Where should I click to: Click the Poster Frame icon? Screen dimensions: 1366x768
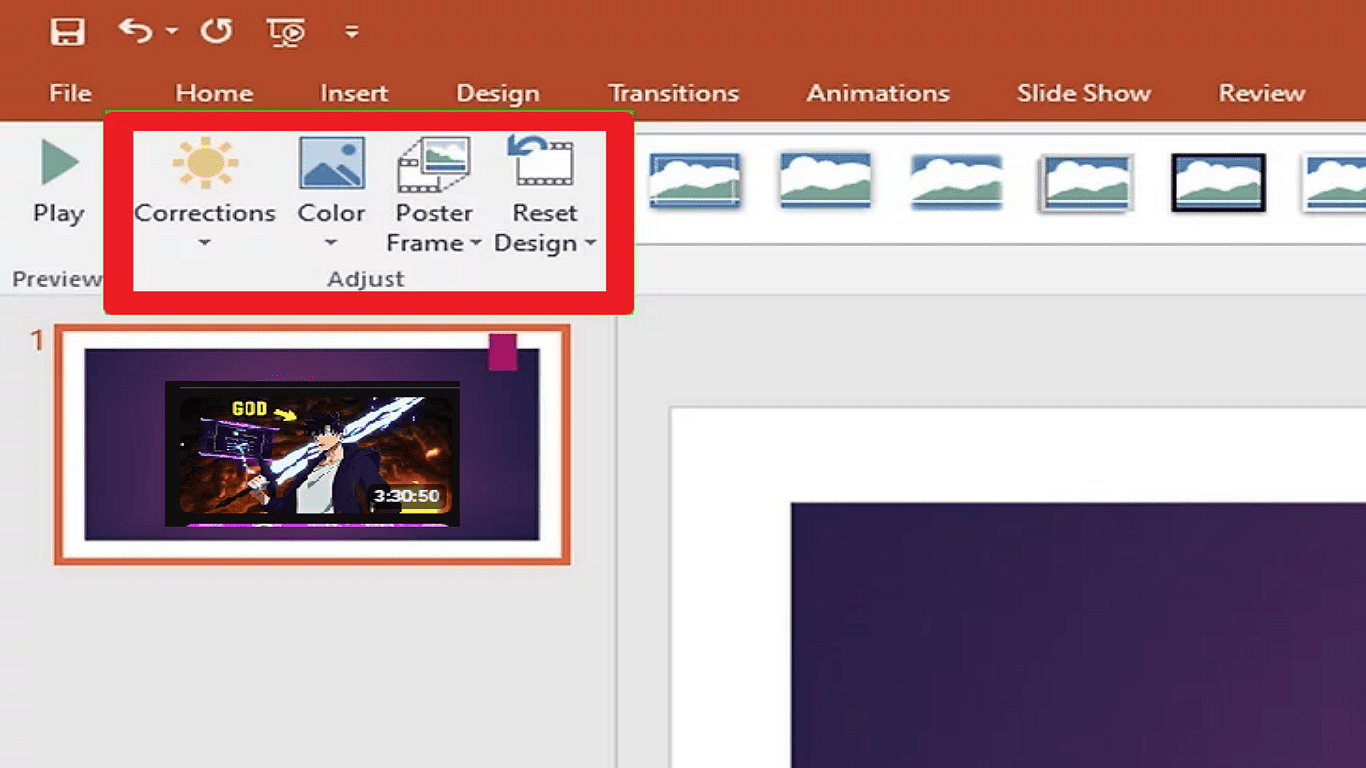pos(434,165)
